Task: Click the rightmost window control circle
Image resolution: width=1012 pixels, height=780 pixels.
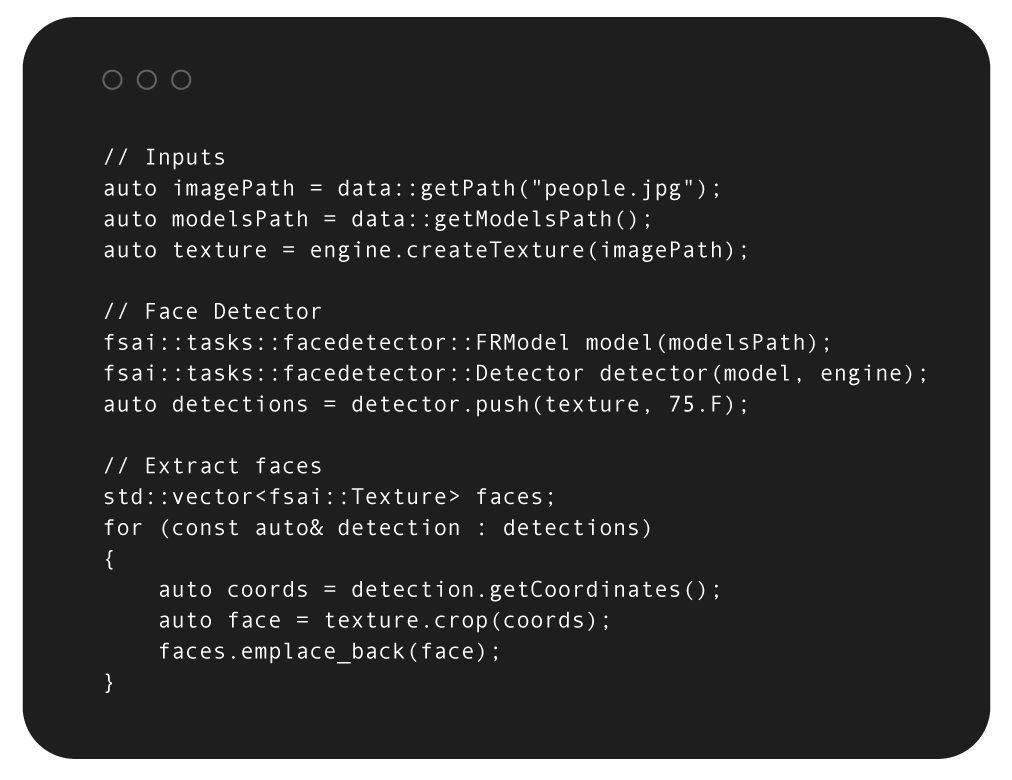Action: pos(181,80)
